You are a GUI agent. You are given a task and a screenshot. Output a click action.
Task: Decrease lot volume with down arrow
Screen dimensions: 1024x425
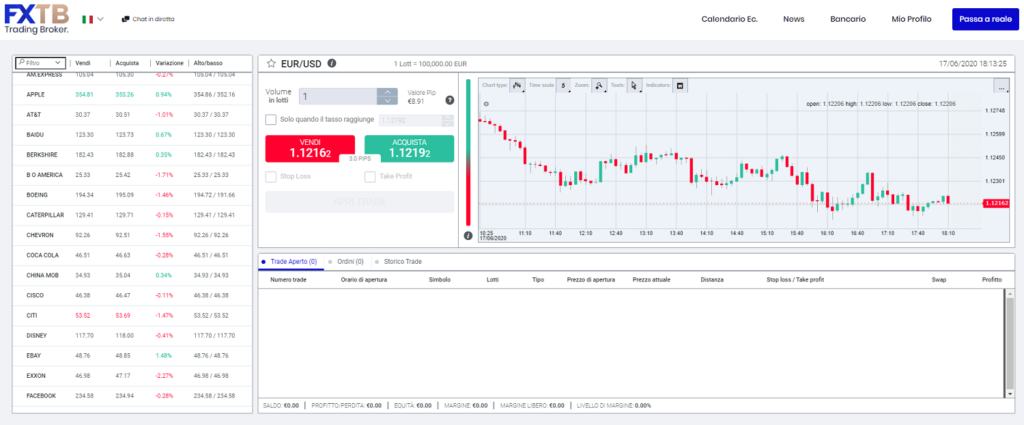[x=387, y=101]
